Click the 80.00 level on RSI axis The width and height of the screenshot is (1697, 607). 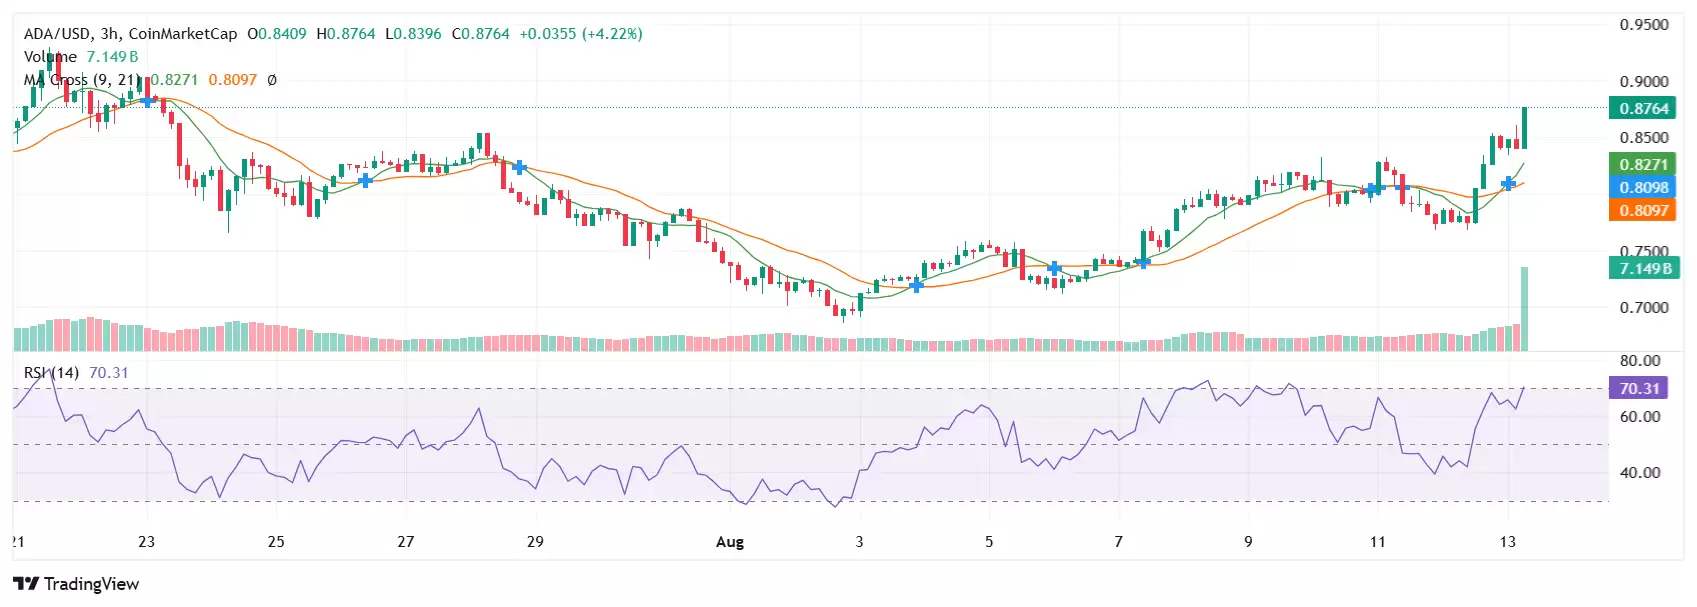pyautogui.click(x=1639, y=361)
